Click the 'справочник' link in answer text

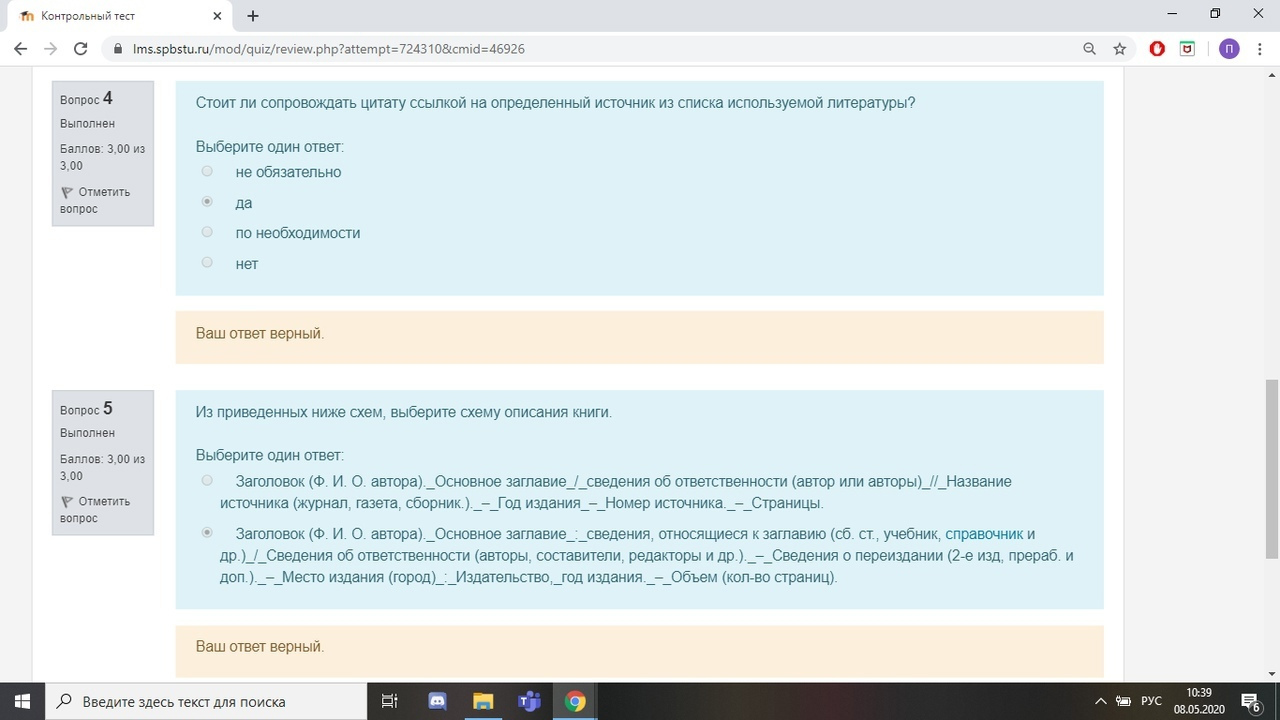(984, 534)
